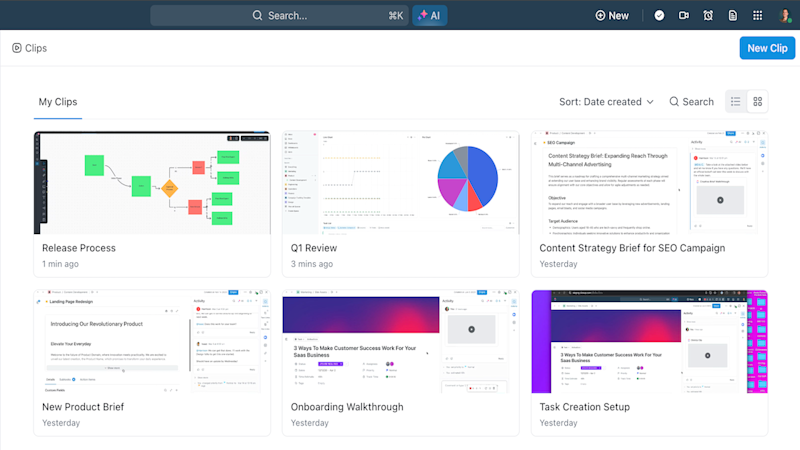Click the New Product Brief title
This screenshot has height=450, width=800.
(83, 407)
